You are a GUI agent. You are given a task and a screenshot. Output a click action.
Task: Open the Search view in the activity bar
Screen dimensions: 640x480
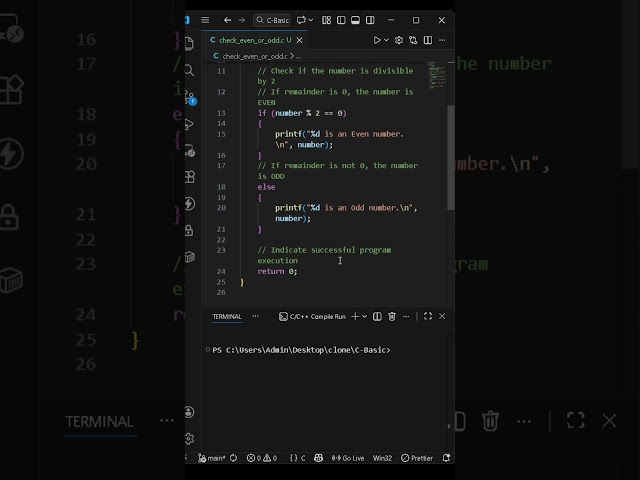point(189,70)
